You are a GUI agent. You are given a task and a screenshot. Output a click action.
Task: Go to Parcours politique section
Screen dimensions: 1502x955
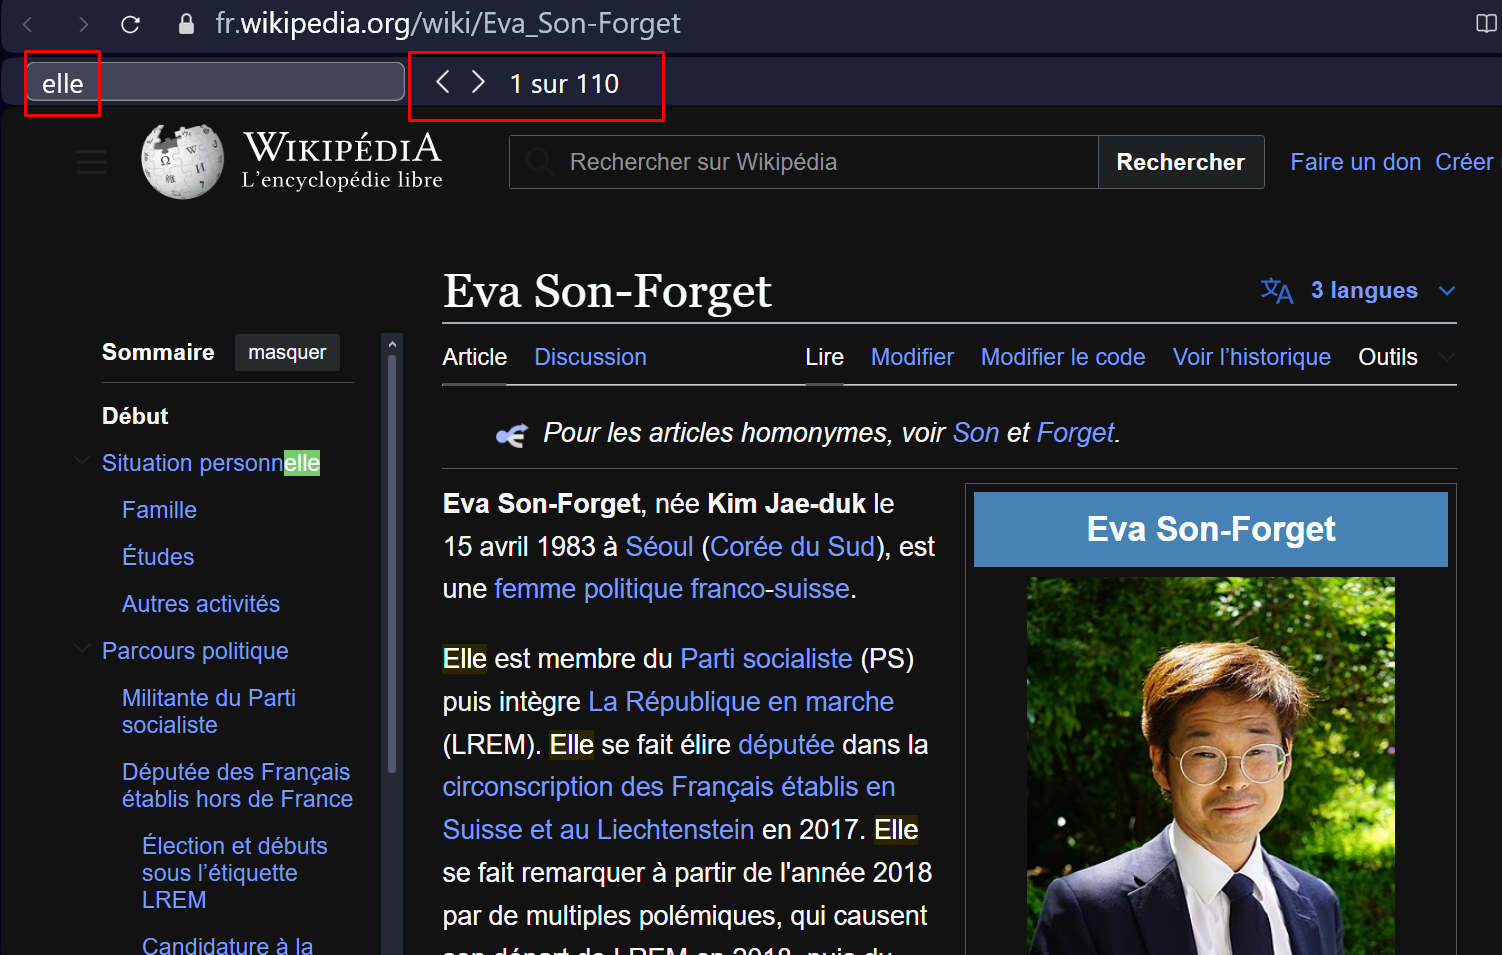coord(195,651)
